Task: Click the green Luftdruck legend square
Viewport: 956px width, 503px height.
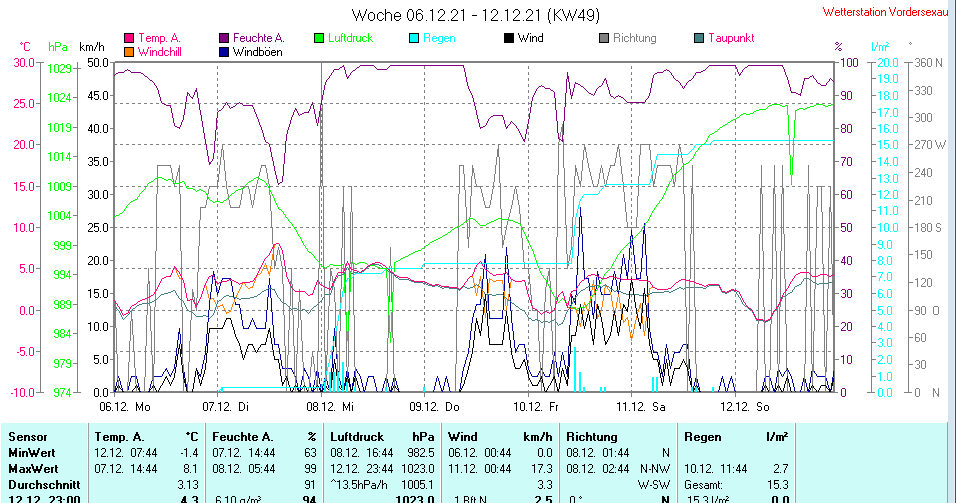Action: [320, 38]
